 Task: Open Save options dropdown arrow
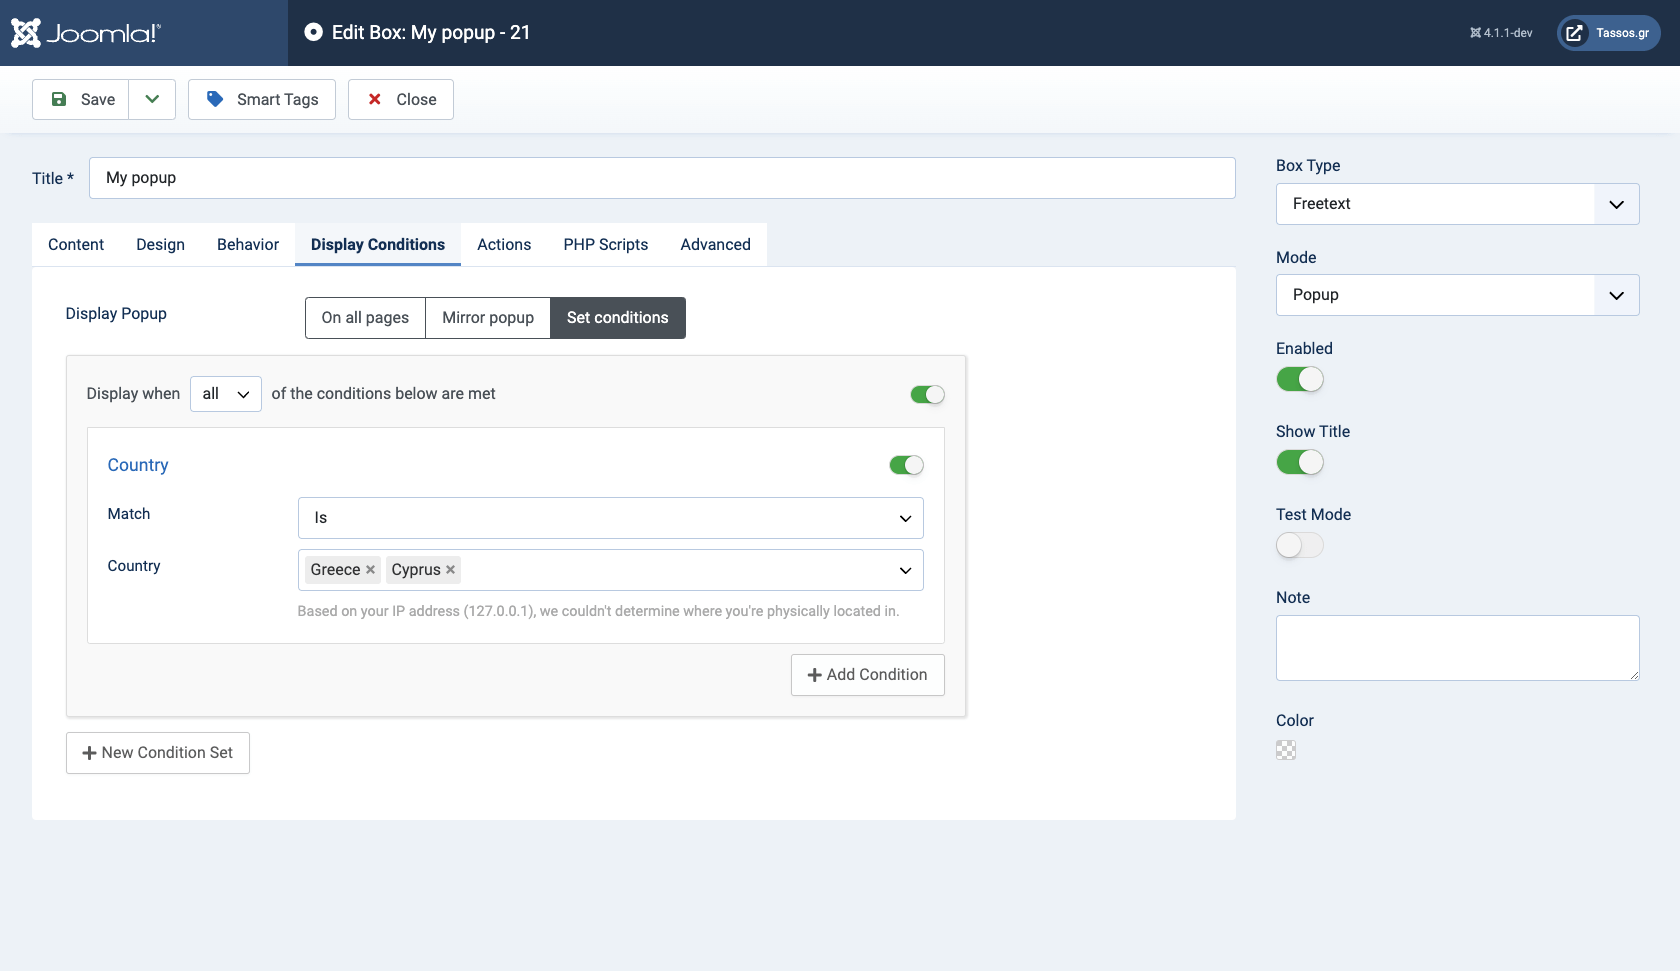[x=152, y=99]
